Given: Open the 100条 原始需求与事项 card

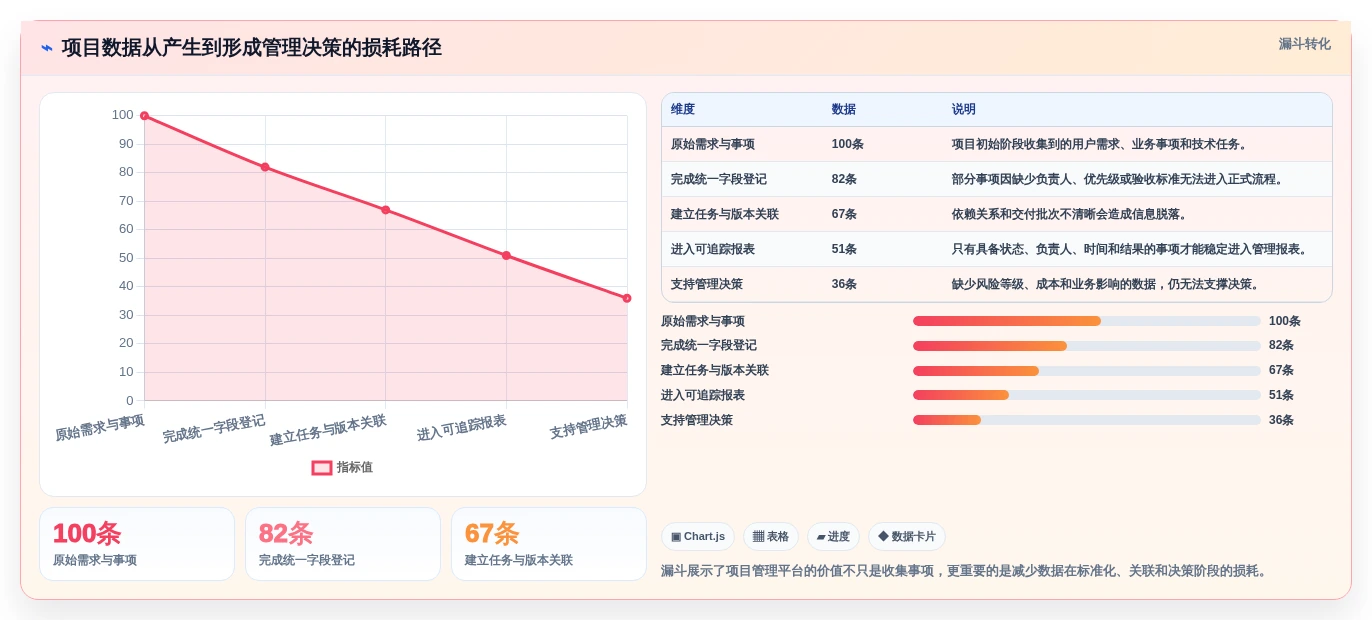Looking at the screenshot, I should tap(137, 544).
